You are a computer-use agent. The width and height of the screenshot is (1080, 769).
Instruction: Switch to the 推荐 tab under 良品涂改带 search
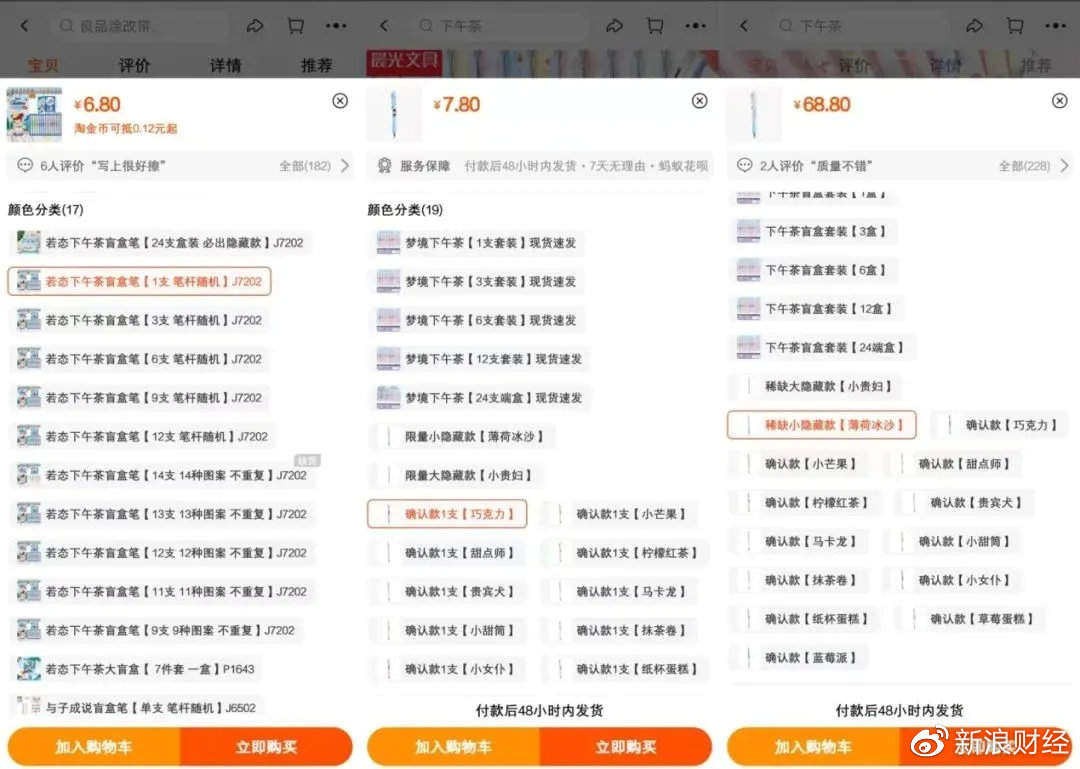pos(316,65)
